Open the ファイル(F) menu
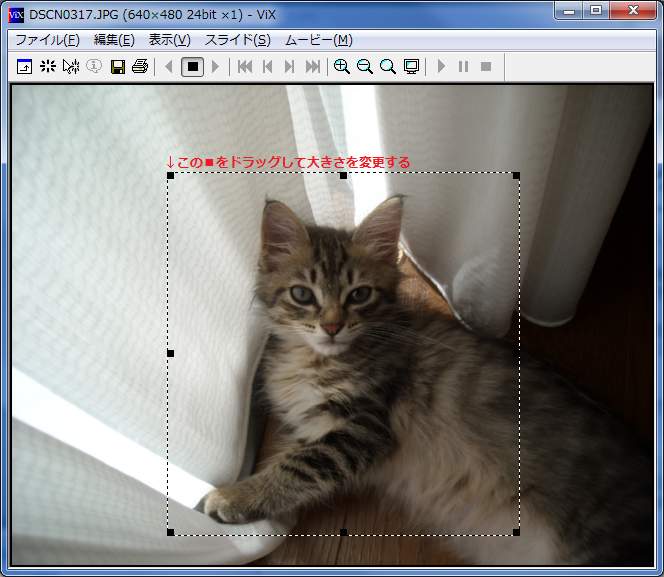664x577 pixels. [47, 40]
